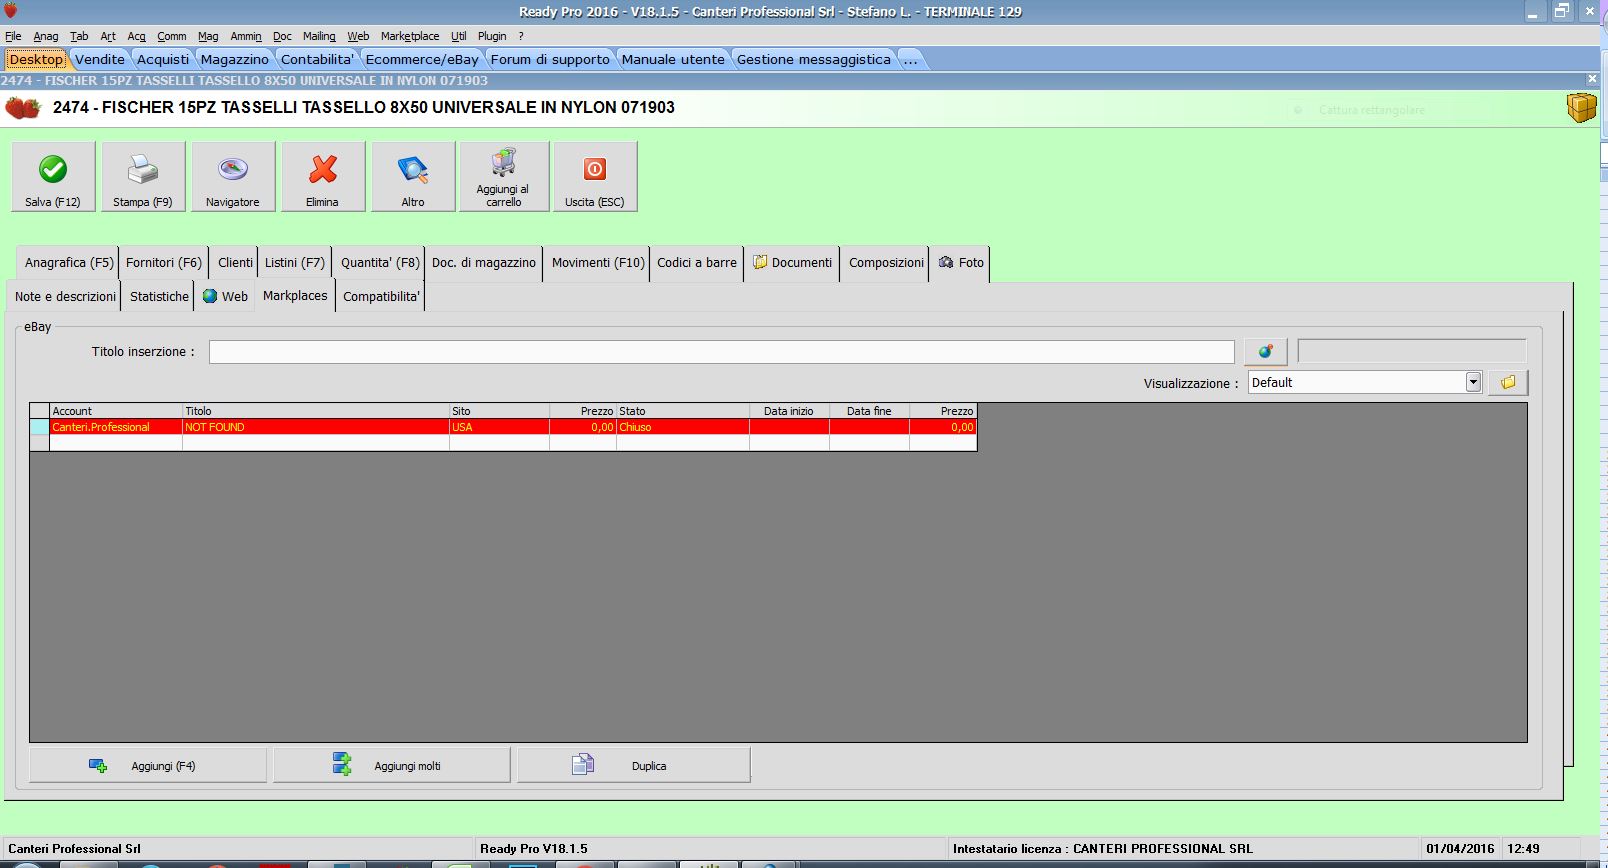
Task: Click the Chiuso status cell
Action: (683, 427)
